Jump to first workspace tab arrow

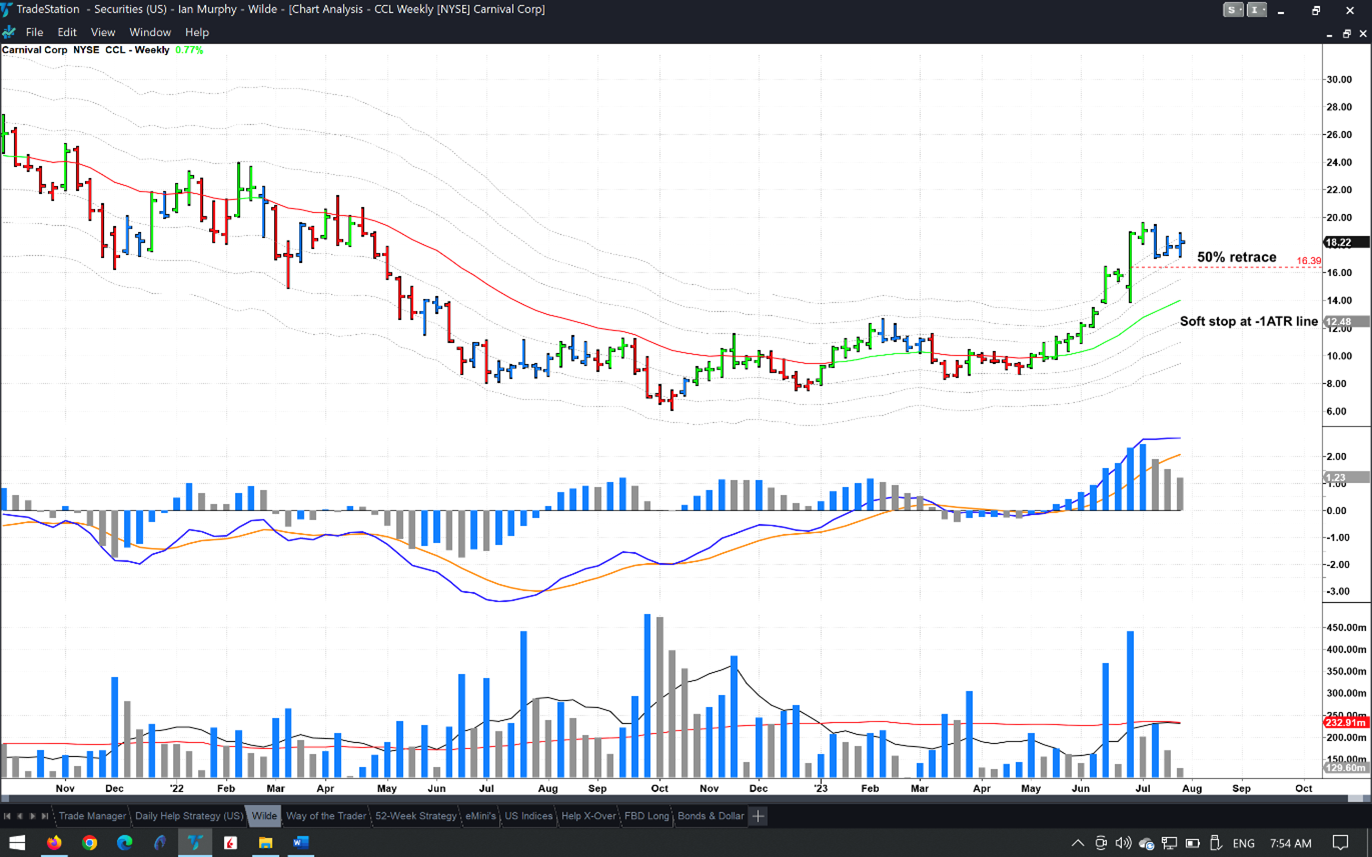coord(8,816)
